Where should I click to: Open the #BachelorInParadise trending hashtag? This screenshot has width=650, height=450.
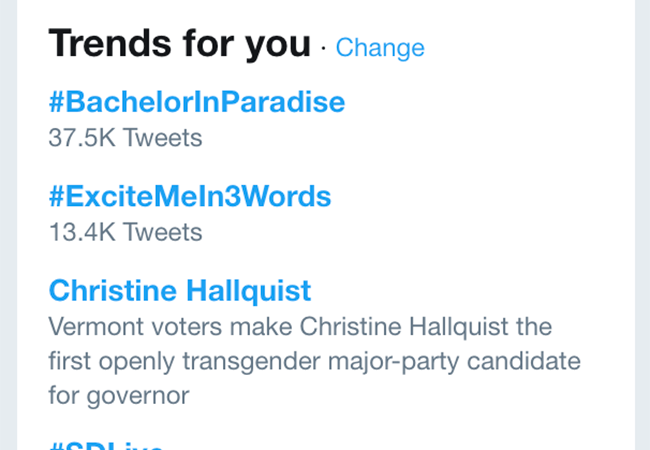point(196,101)
